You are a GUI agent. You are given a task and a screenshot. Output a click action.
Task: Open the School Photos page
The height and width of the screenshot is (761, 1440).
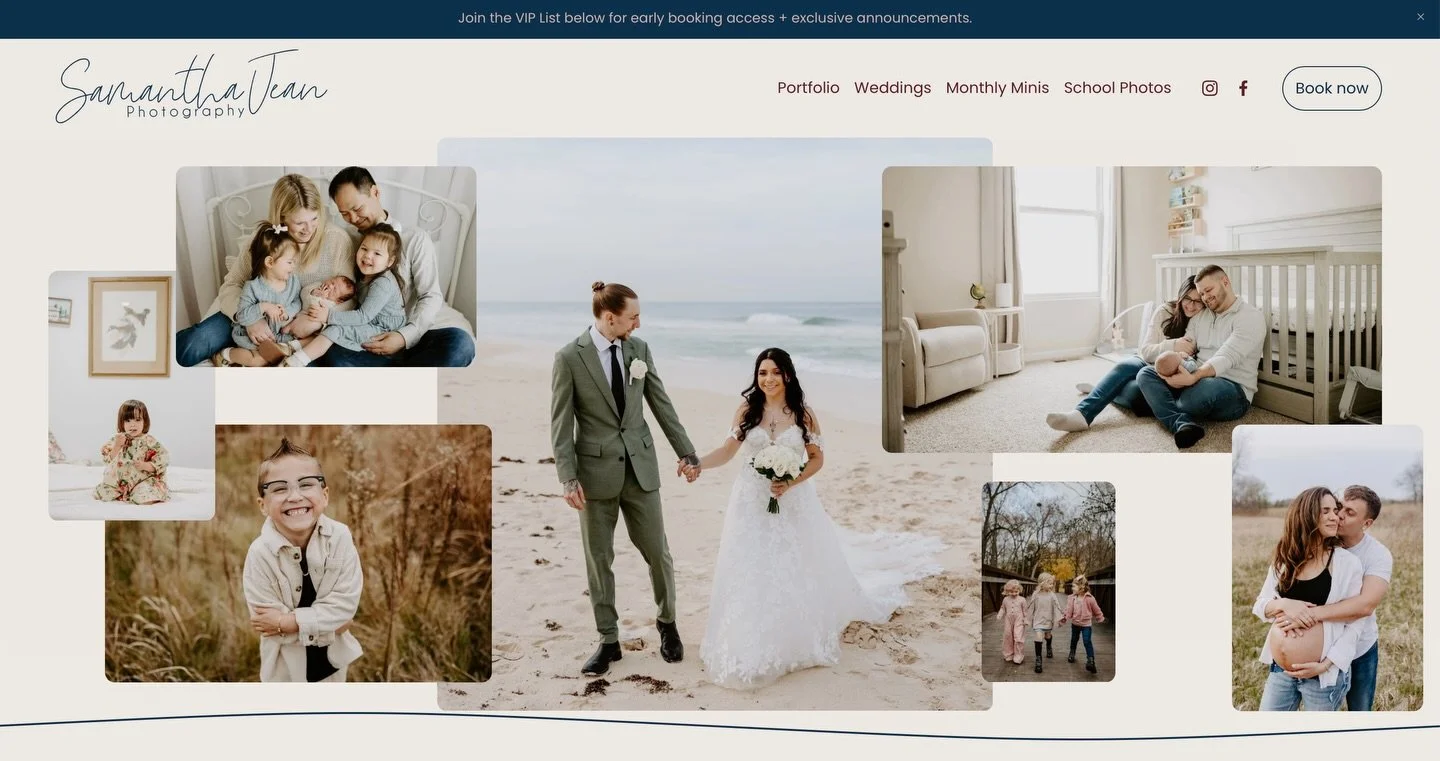pyautogui.click(x=1117, y=87)
